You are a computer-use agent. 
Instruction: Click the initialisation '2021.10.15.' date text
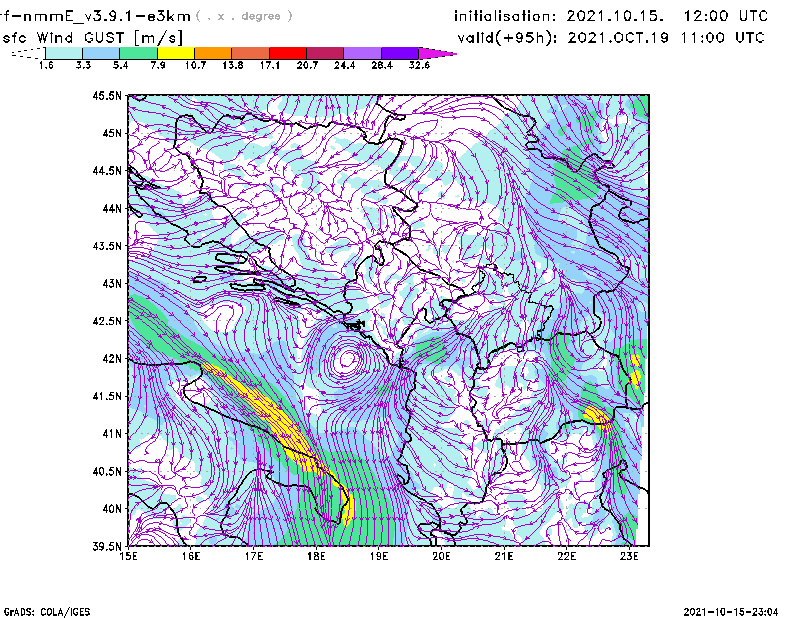click(x=615, y=16)
